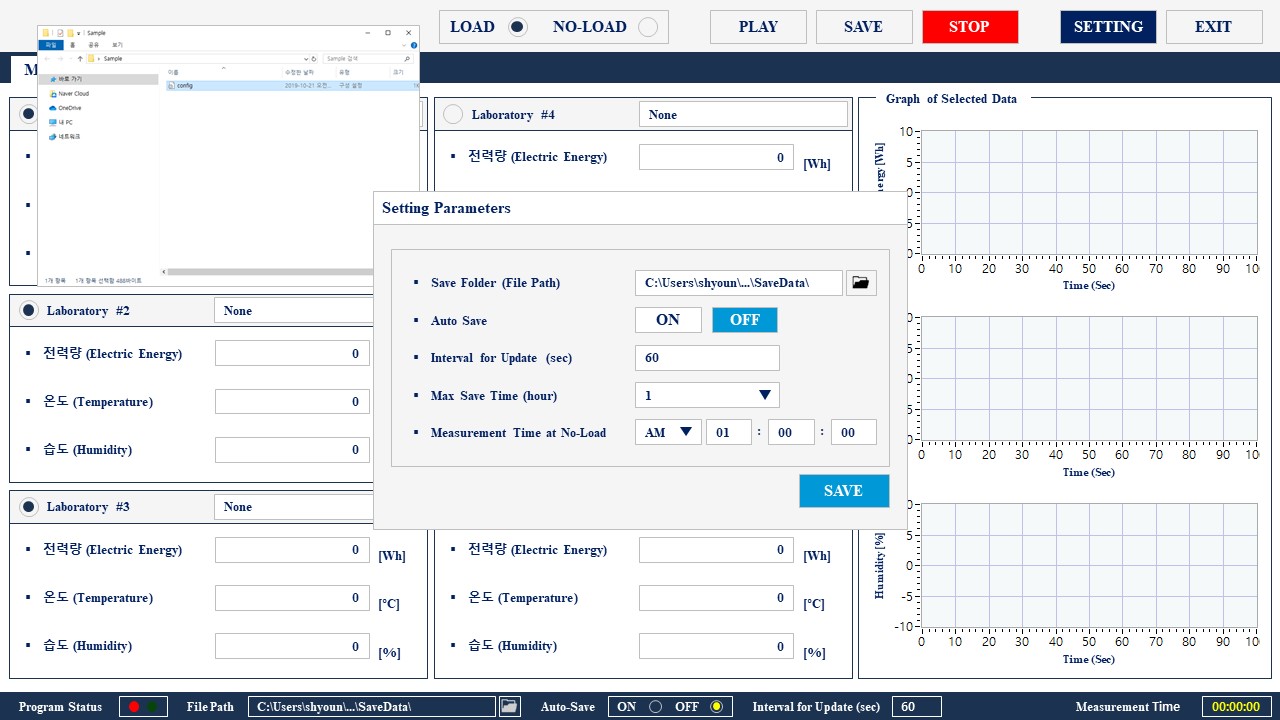Image resolution: width=1280 pixels, height=720 pixels.
Task: Click the Interval for Update input field
Action: (x=707, y=358)
